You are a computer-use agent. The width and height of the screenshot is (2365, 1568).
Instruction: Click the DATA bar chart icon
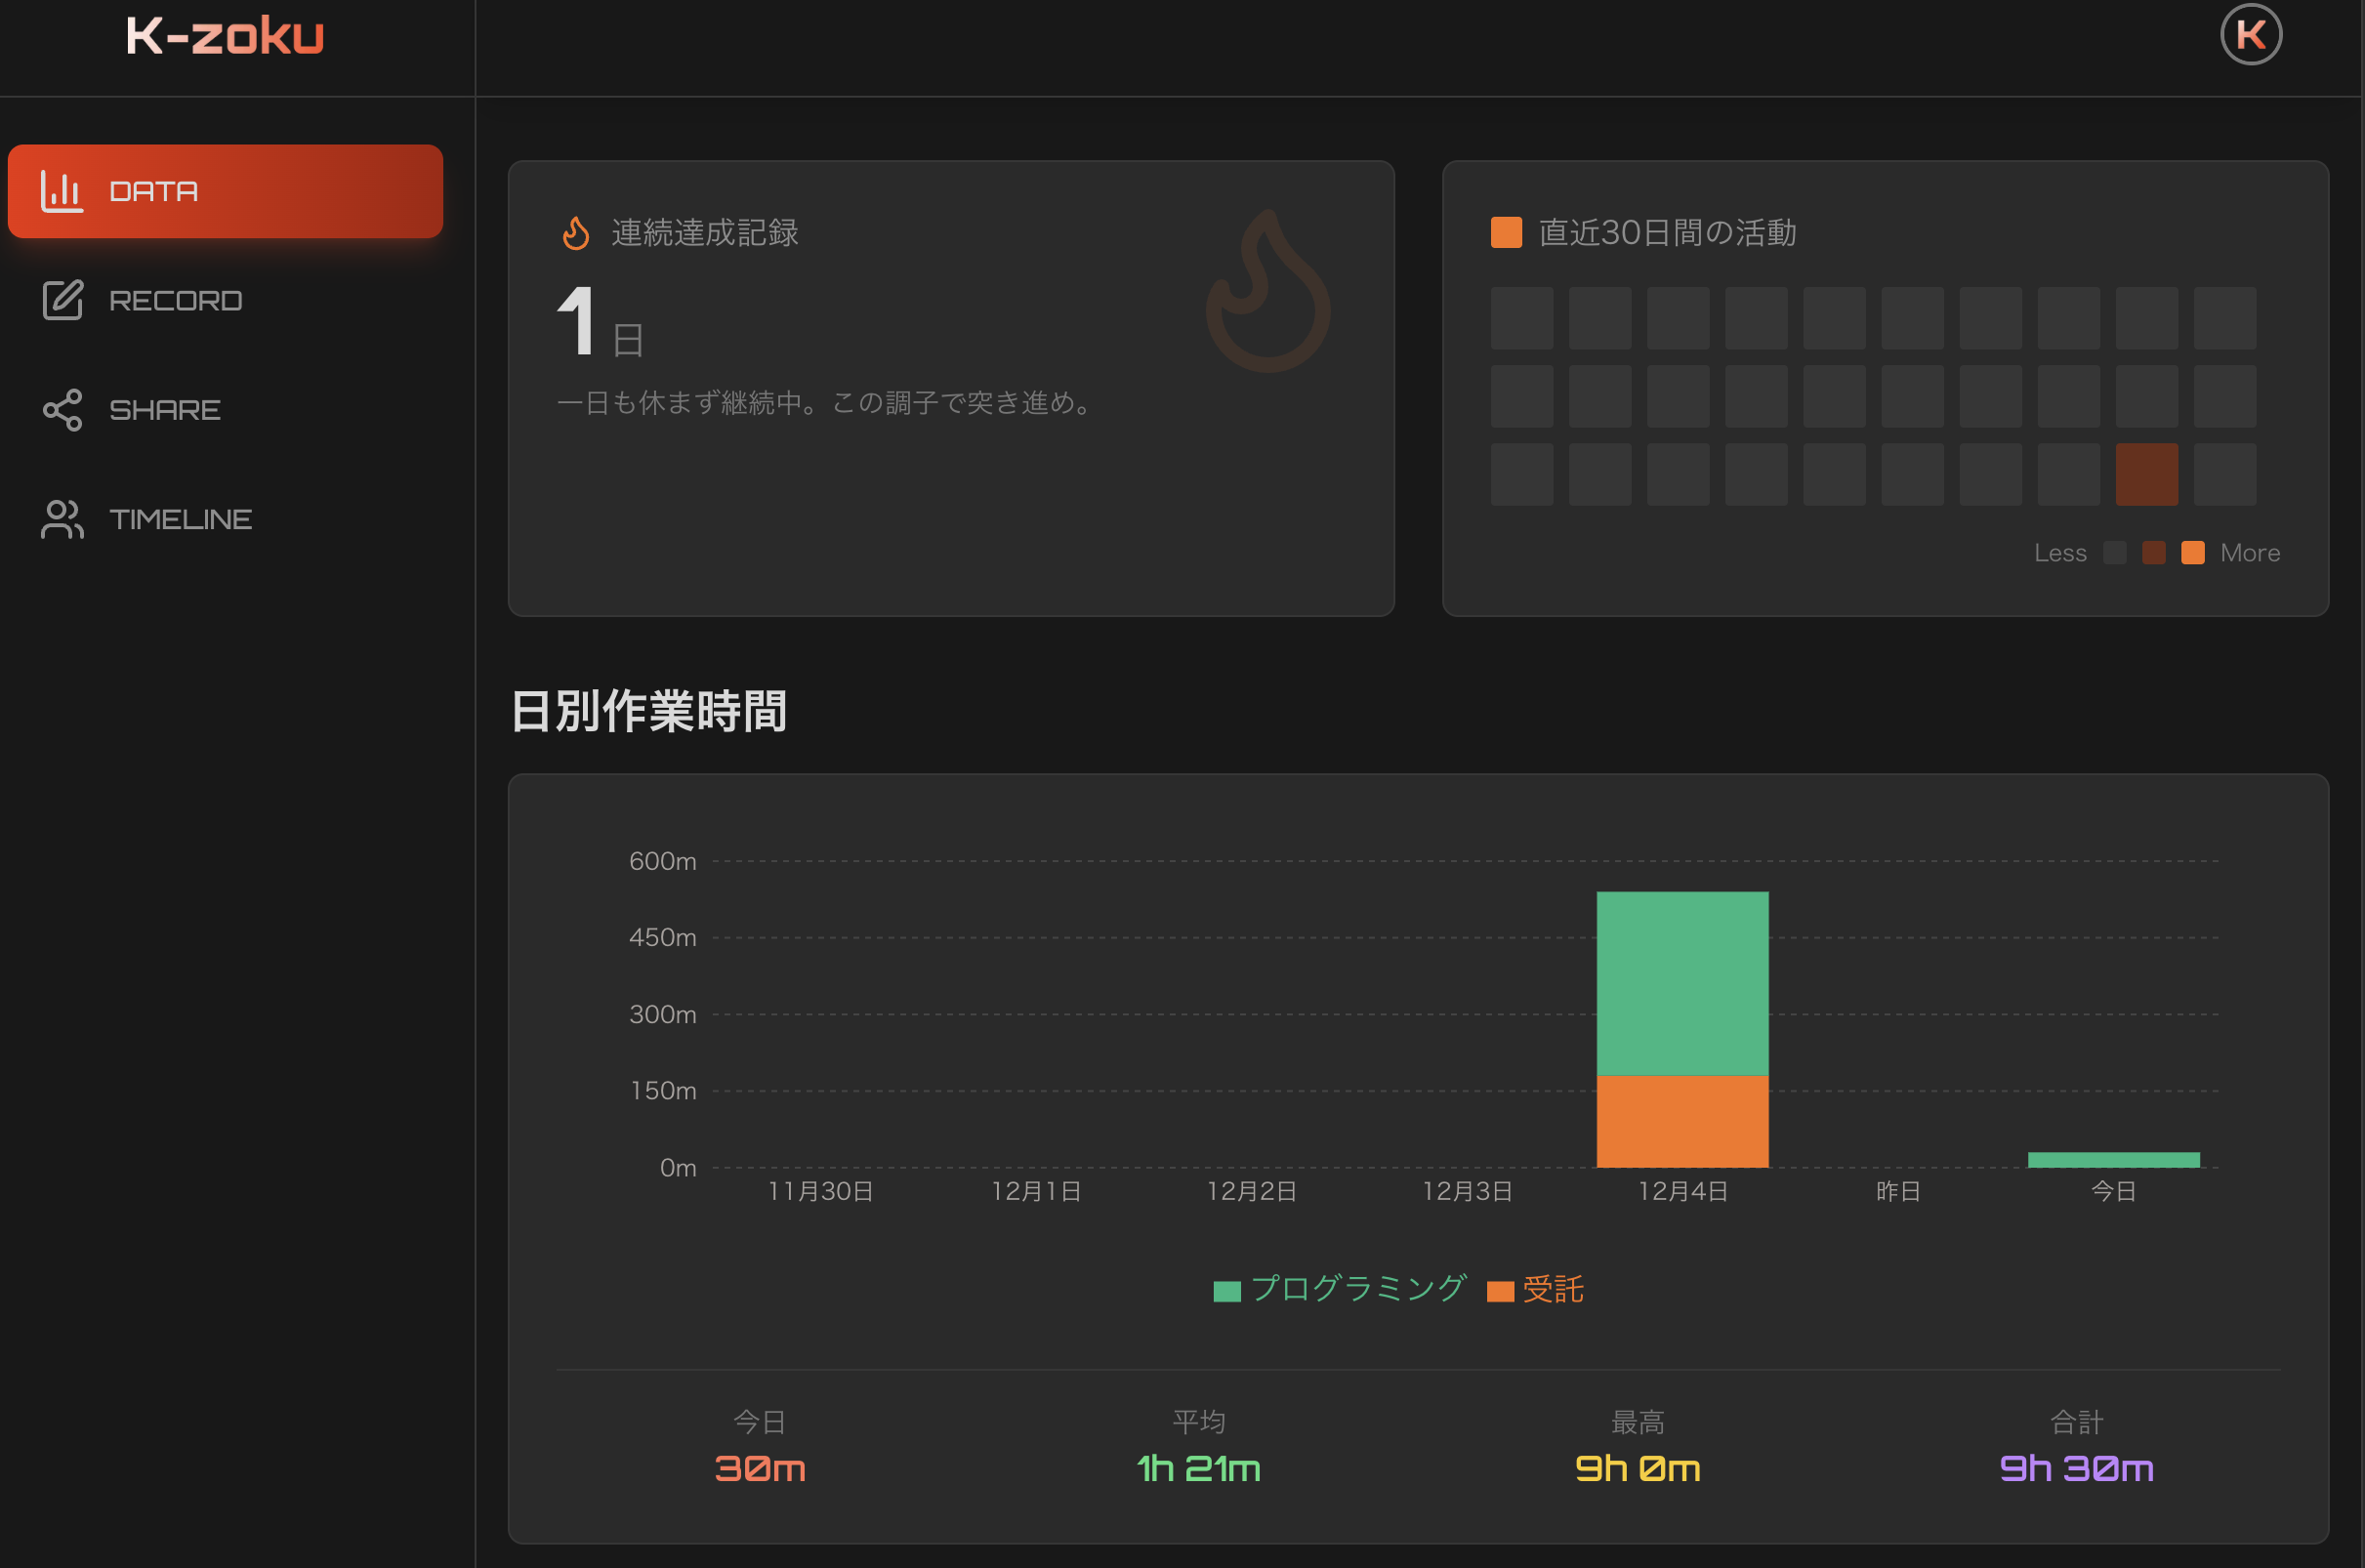click(61, 191)
